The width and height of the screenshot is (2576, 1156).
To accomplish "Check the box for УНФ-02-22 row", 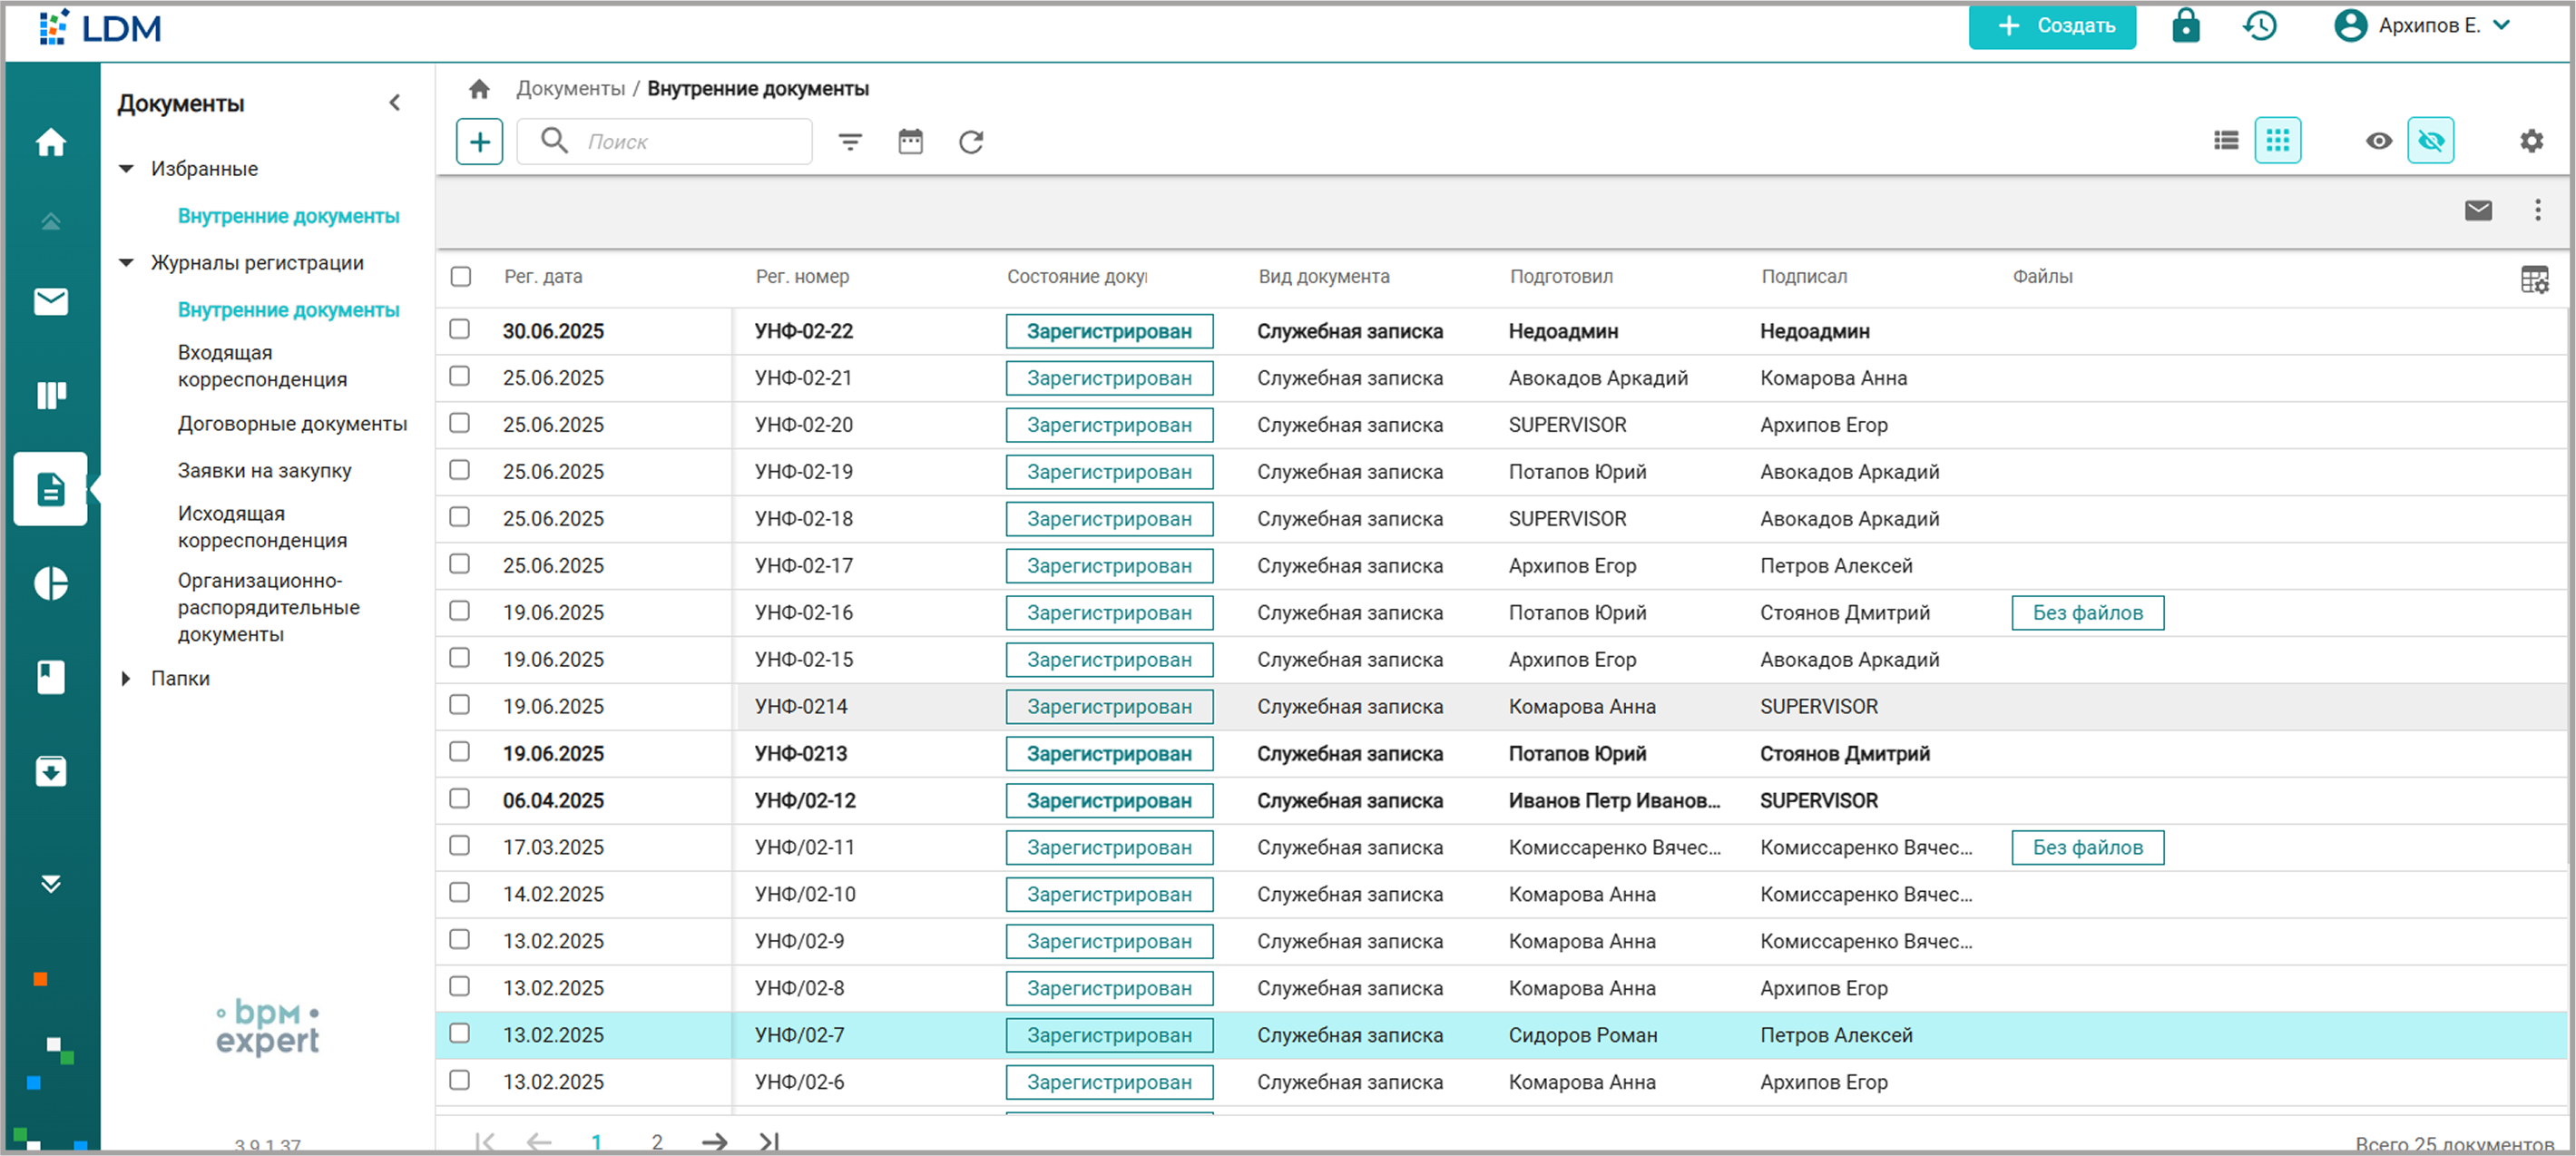I will 460,329.
